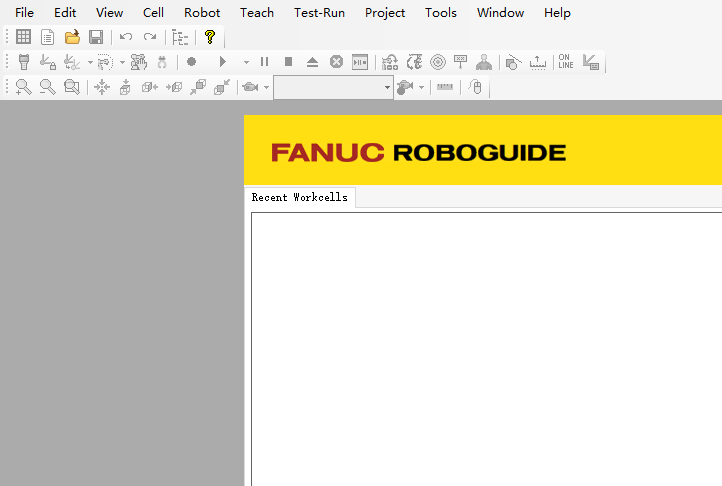This screenshot has width=722, height=486.
Task: Click the robot path profile icon
Action: (414, 62)
